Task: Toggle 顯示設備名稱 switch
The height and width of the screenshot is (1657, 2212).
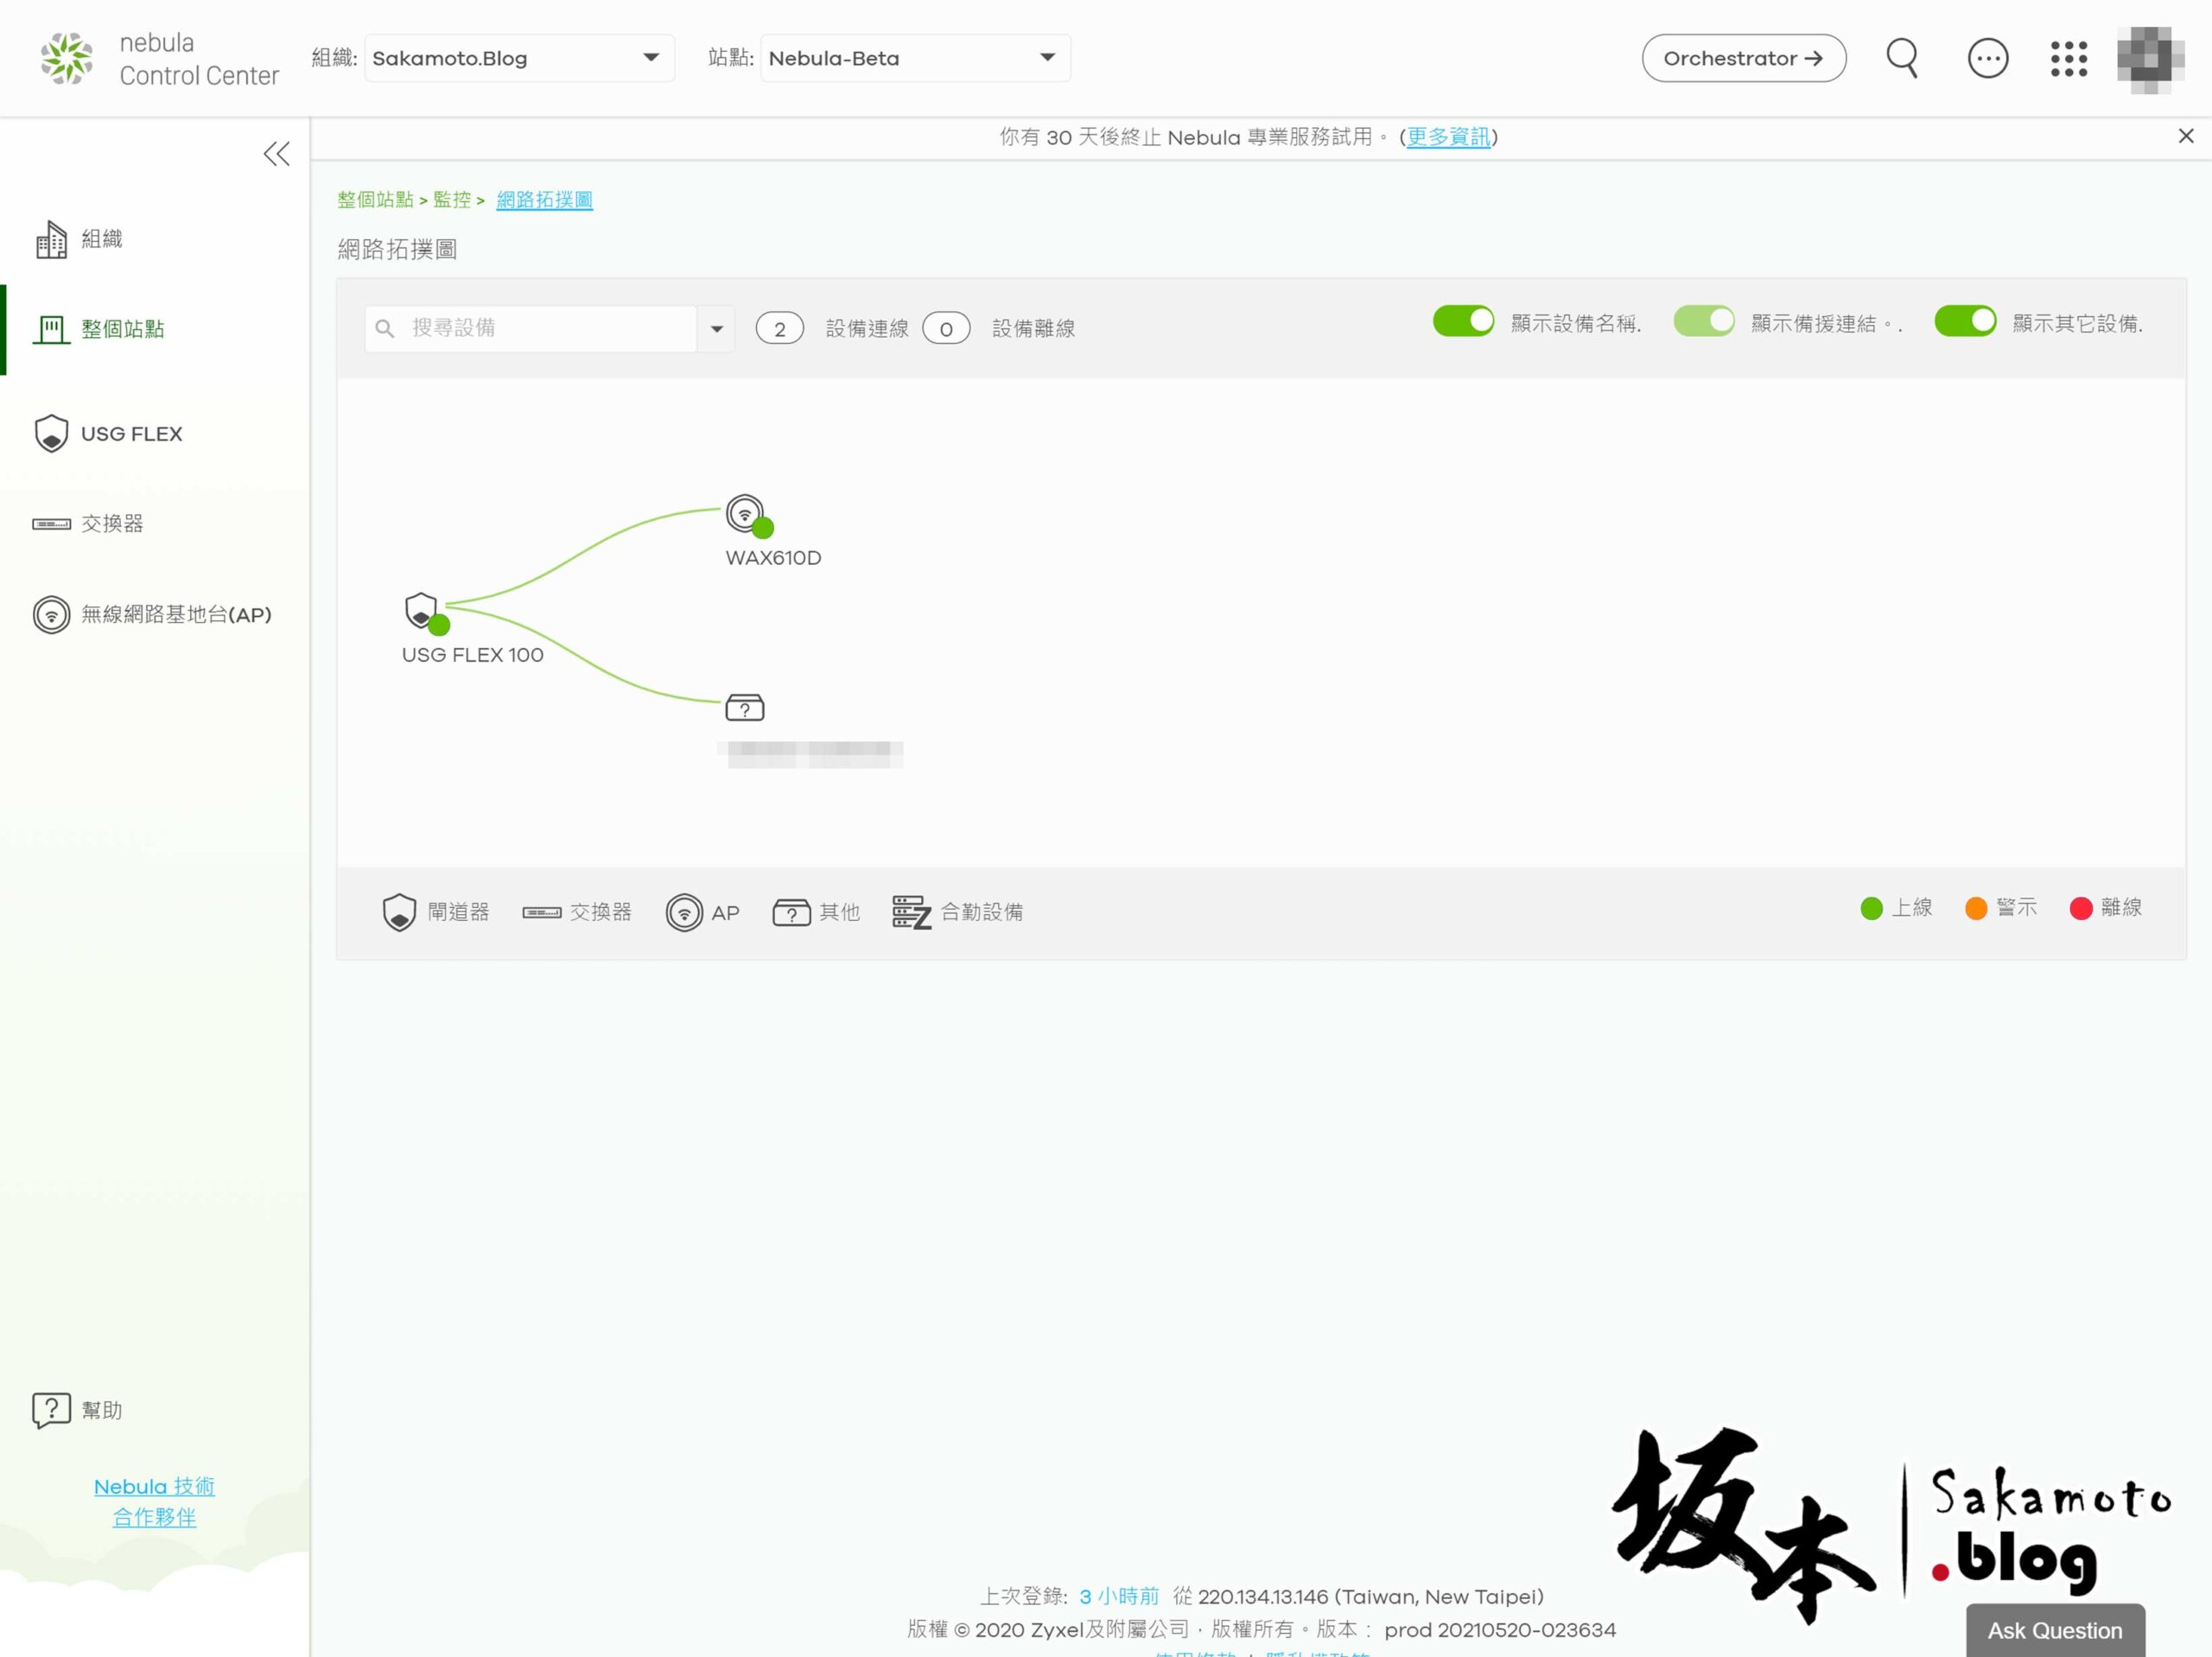Action: [1463, 321]
